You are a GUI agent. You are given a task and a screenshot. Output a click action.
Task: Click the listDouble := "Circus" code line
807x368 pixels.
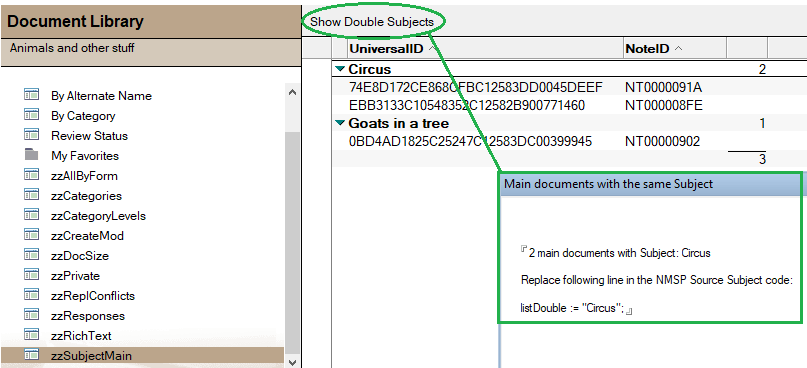572,308
